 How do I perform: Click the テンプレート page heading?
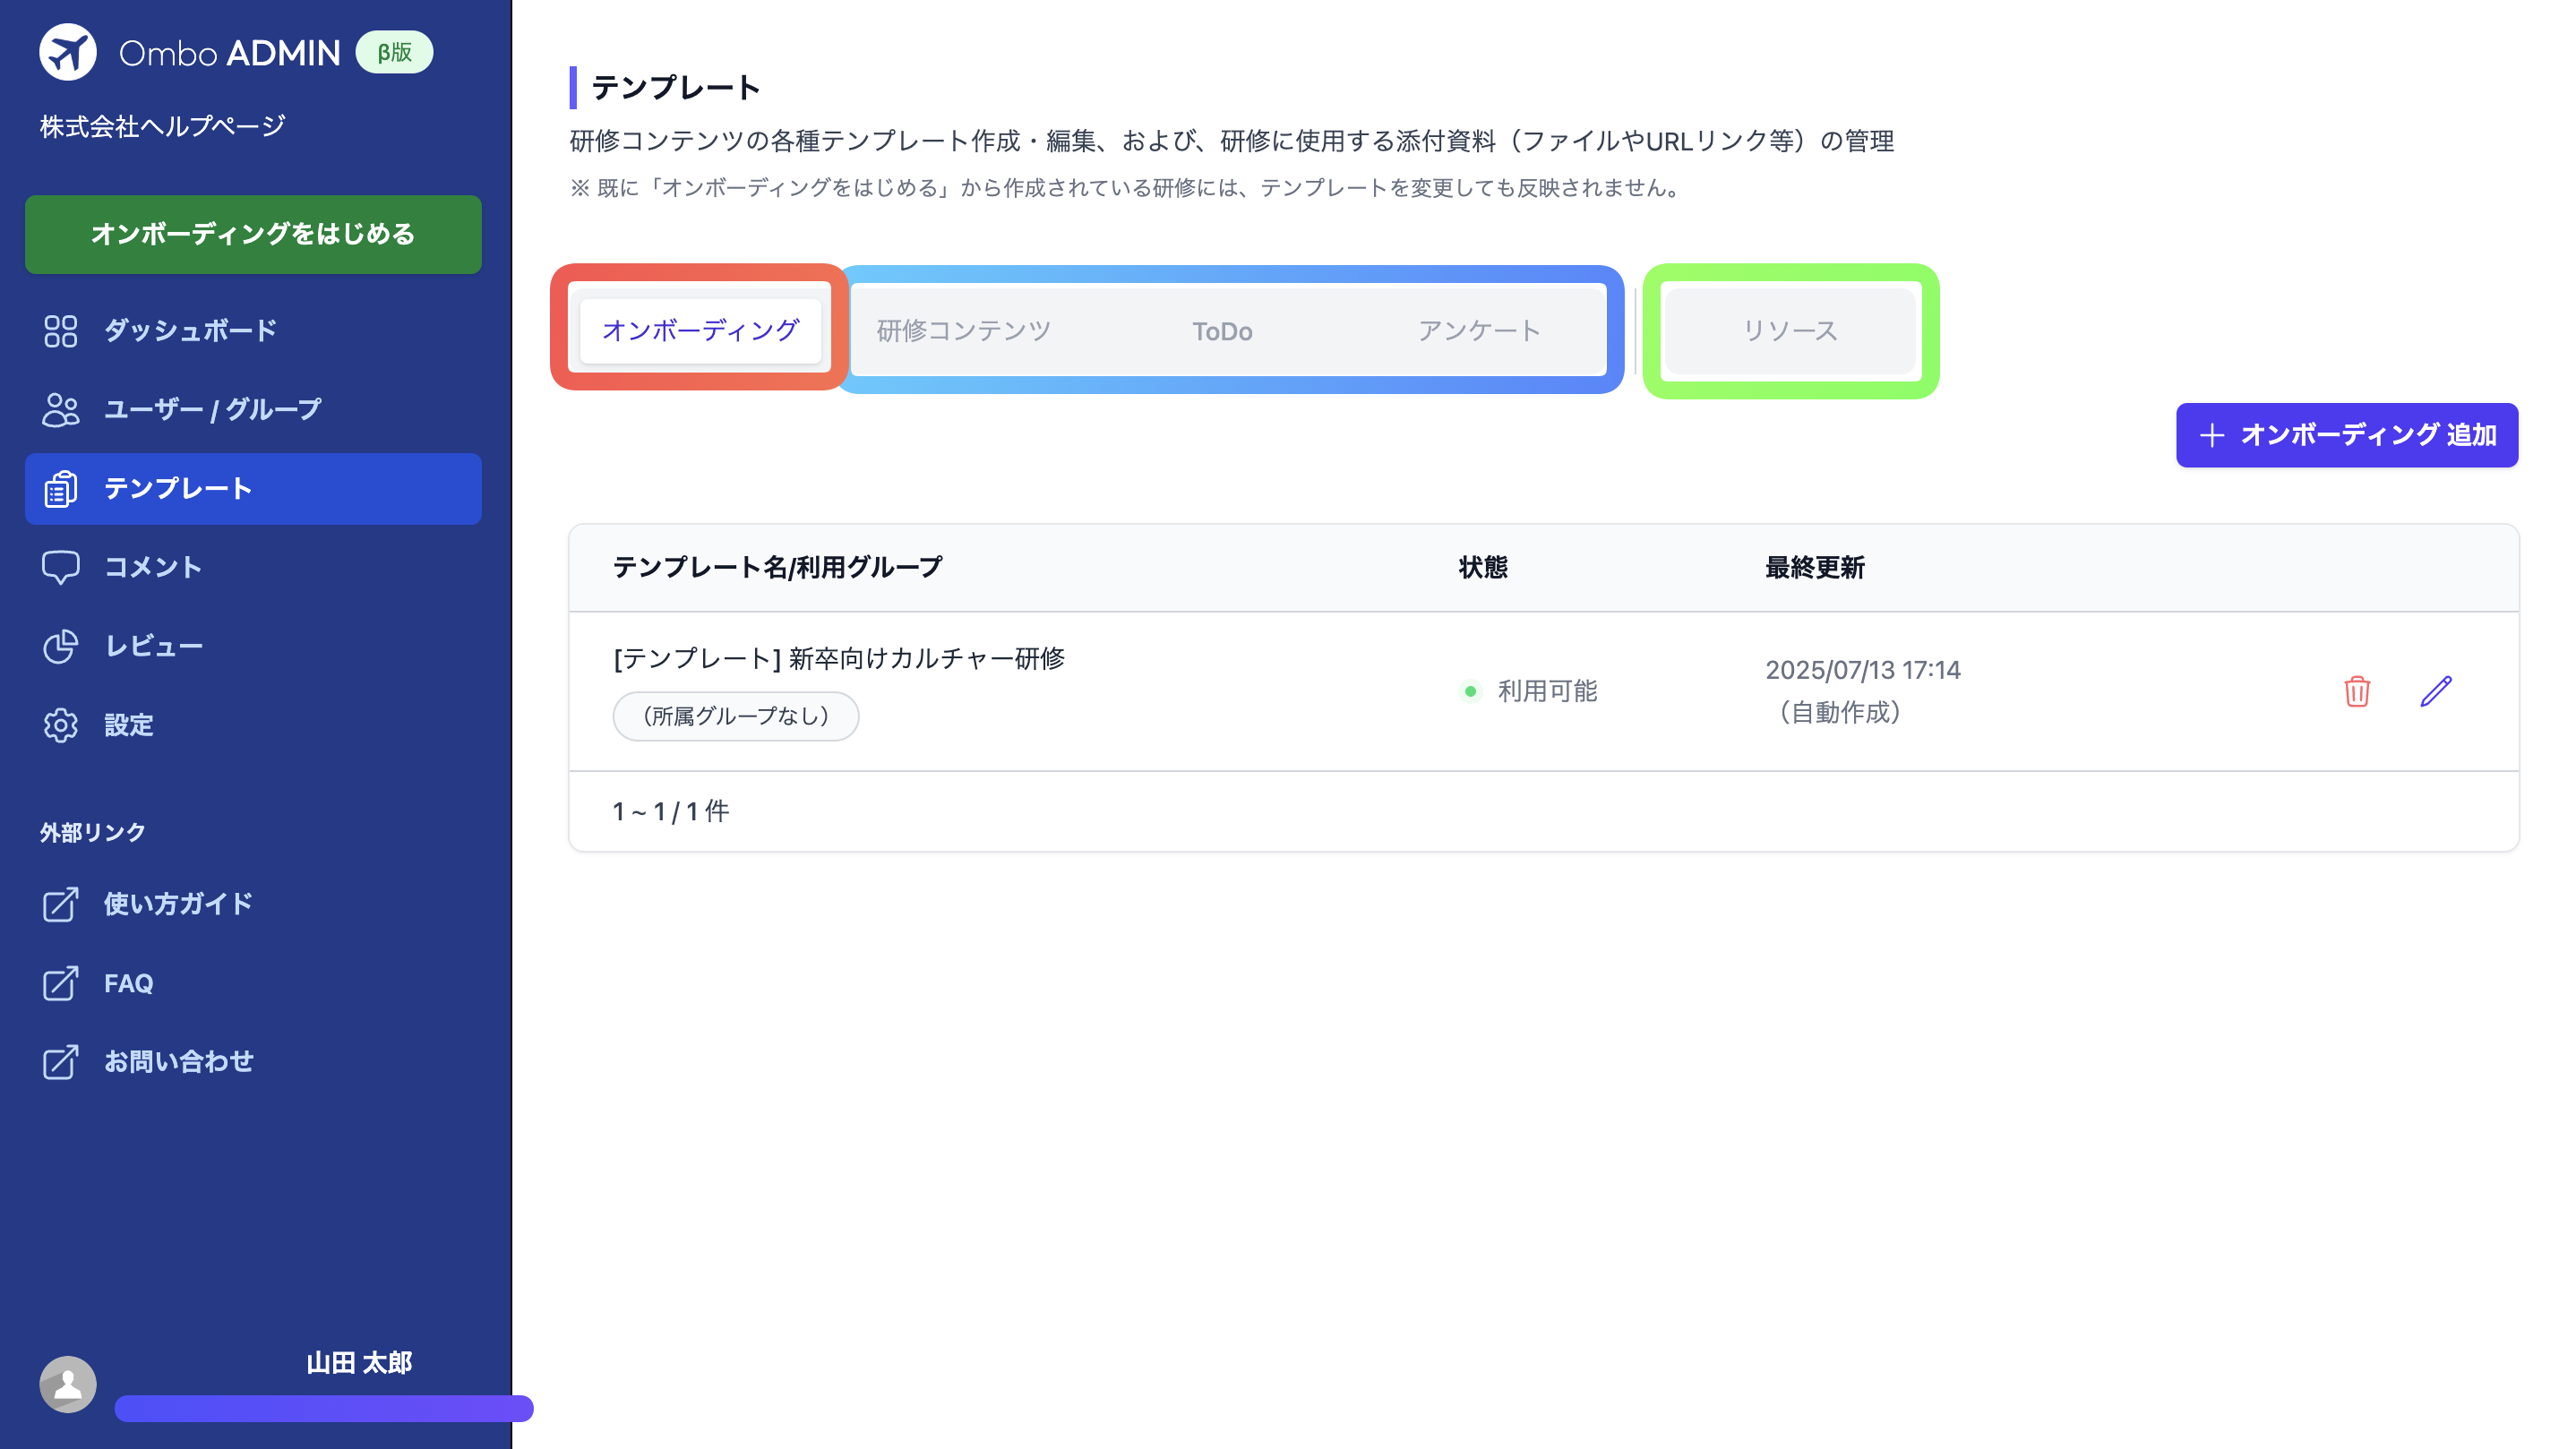pyautogui.click(x=676, y=87)
